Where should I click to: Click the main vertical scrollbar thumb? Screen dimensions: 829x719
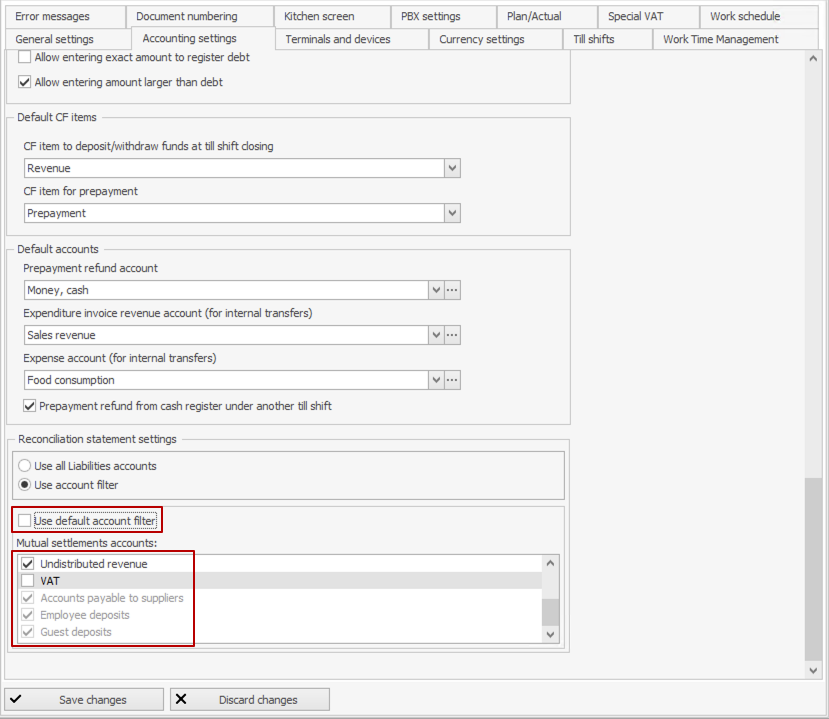coord(814,568)
